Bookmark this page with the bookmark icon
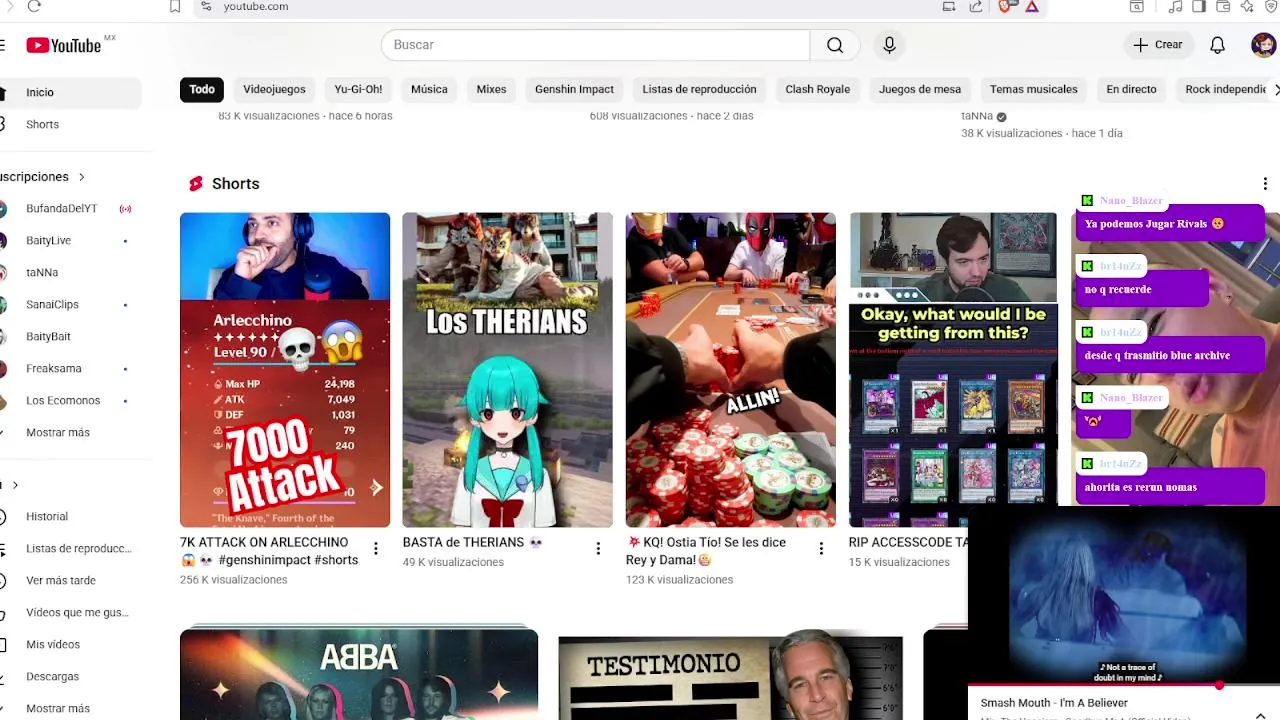1280x720 pixels. [175, 6]
